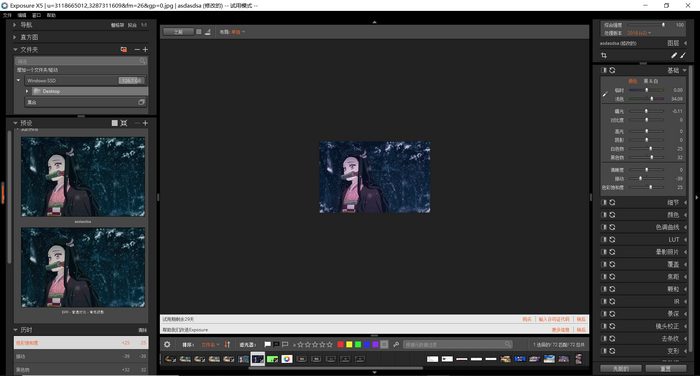Click the 重置 button at bottom right
The image size is (700, 376).
click(666, 369)
